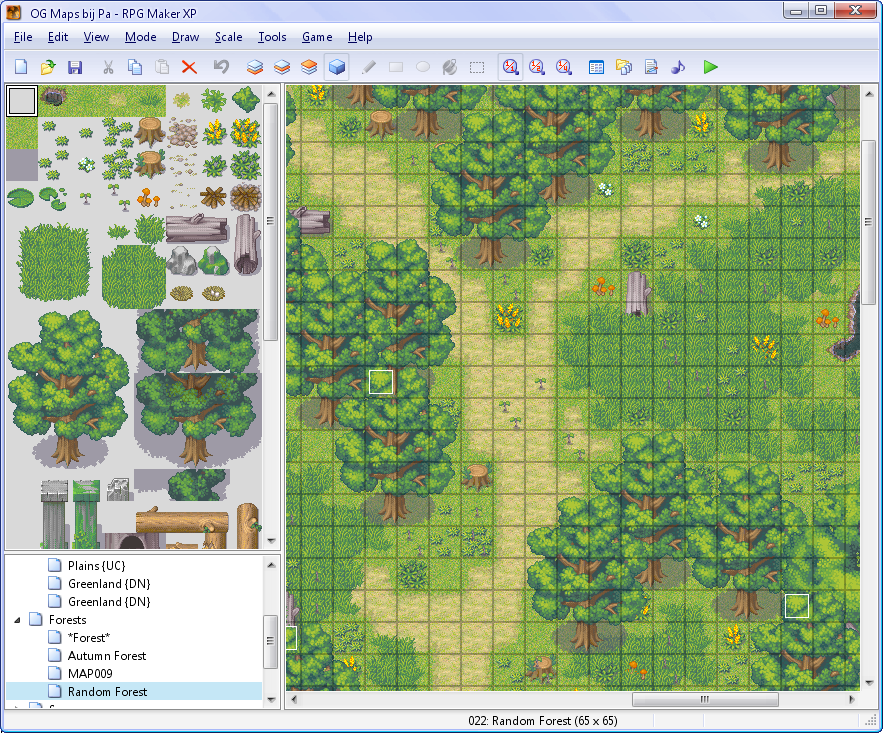Open the Materialbase icon
Image resolution: width=883 pixels, height=733 pixels.
pyautogui.click(x=623, y=67)
